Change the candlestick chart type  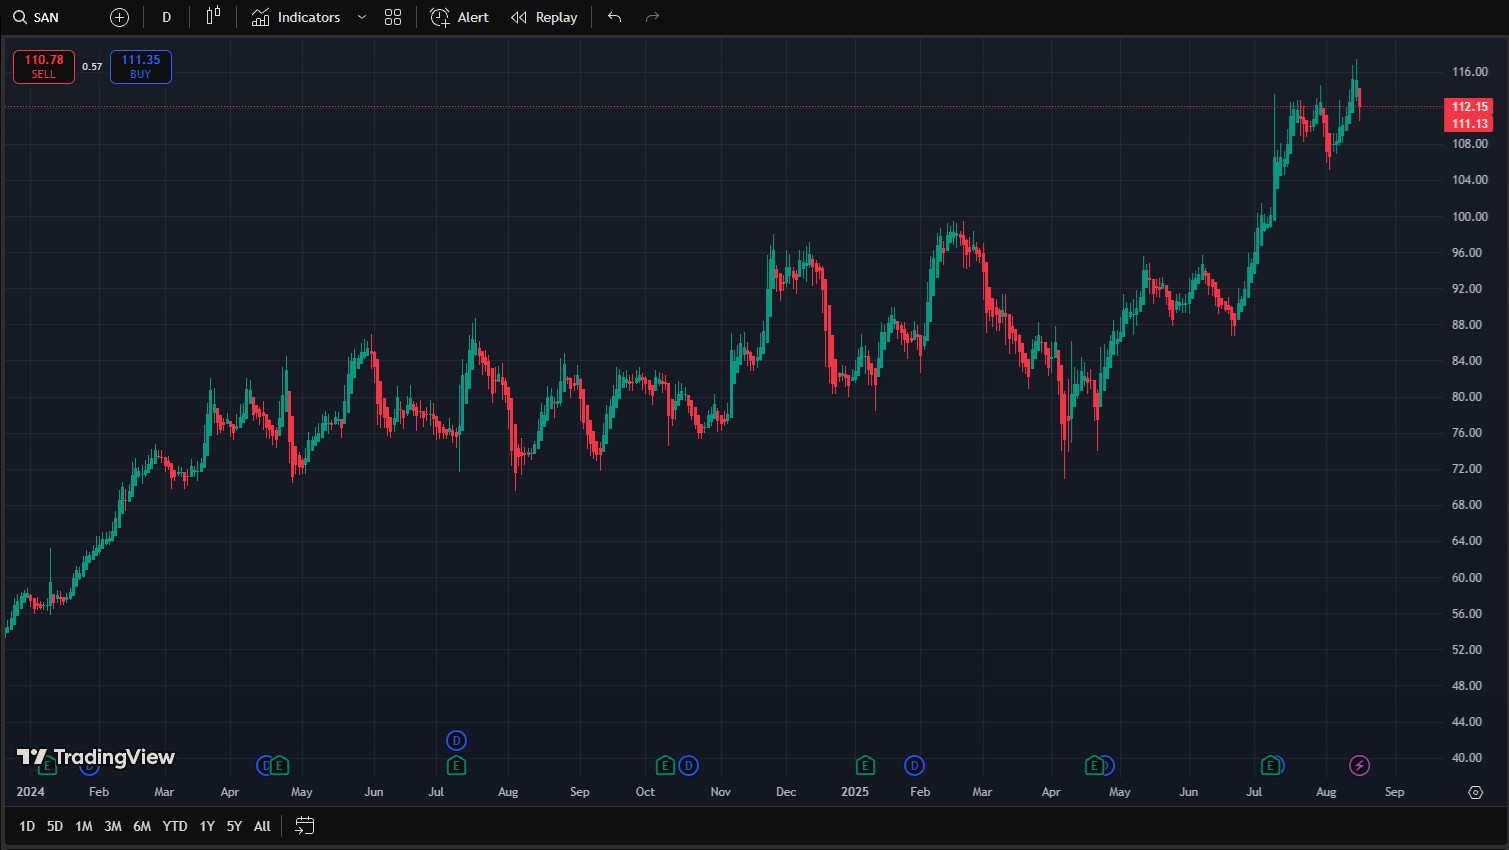click(x=213, y=17)
